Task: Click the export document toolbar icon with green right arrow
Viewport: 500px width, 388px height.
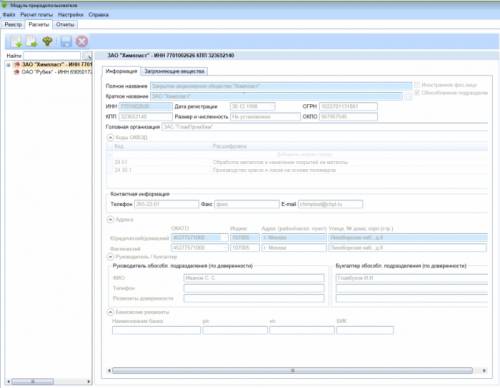Action: (32, 42)
